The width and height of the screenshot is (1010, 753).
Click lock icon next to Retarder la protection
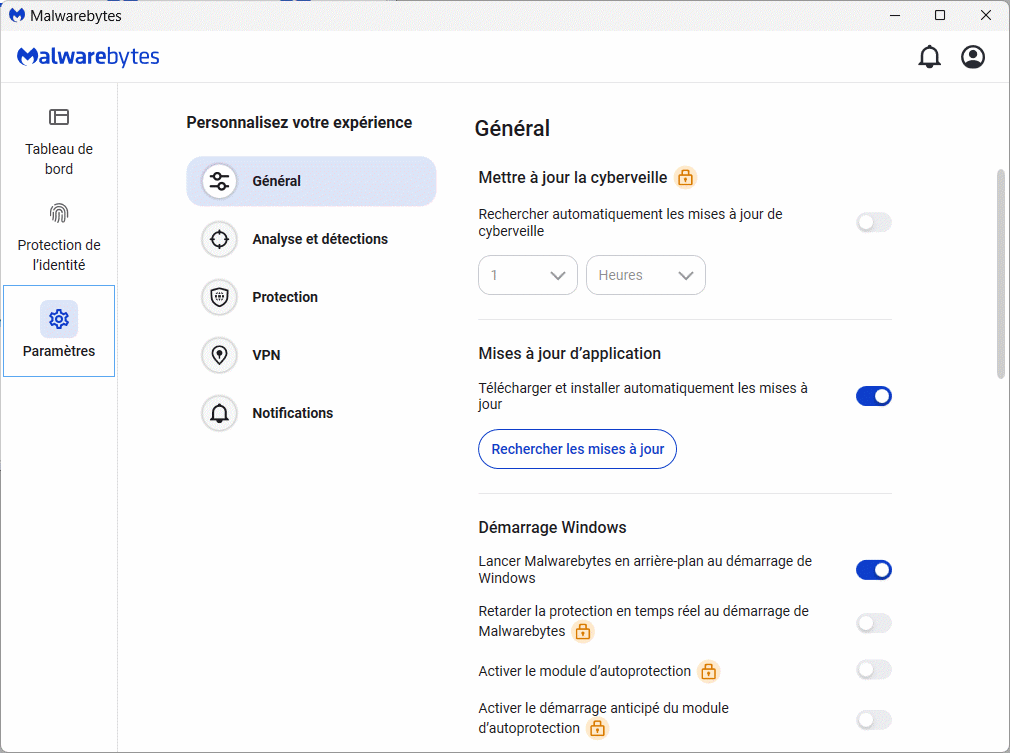point(583,631)
